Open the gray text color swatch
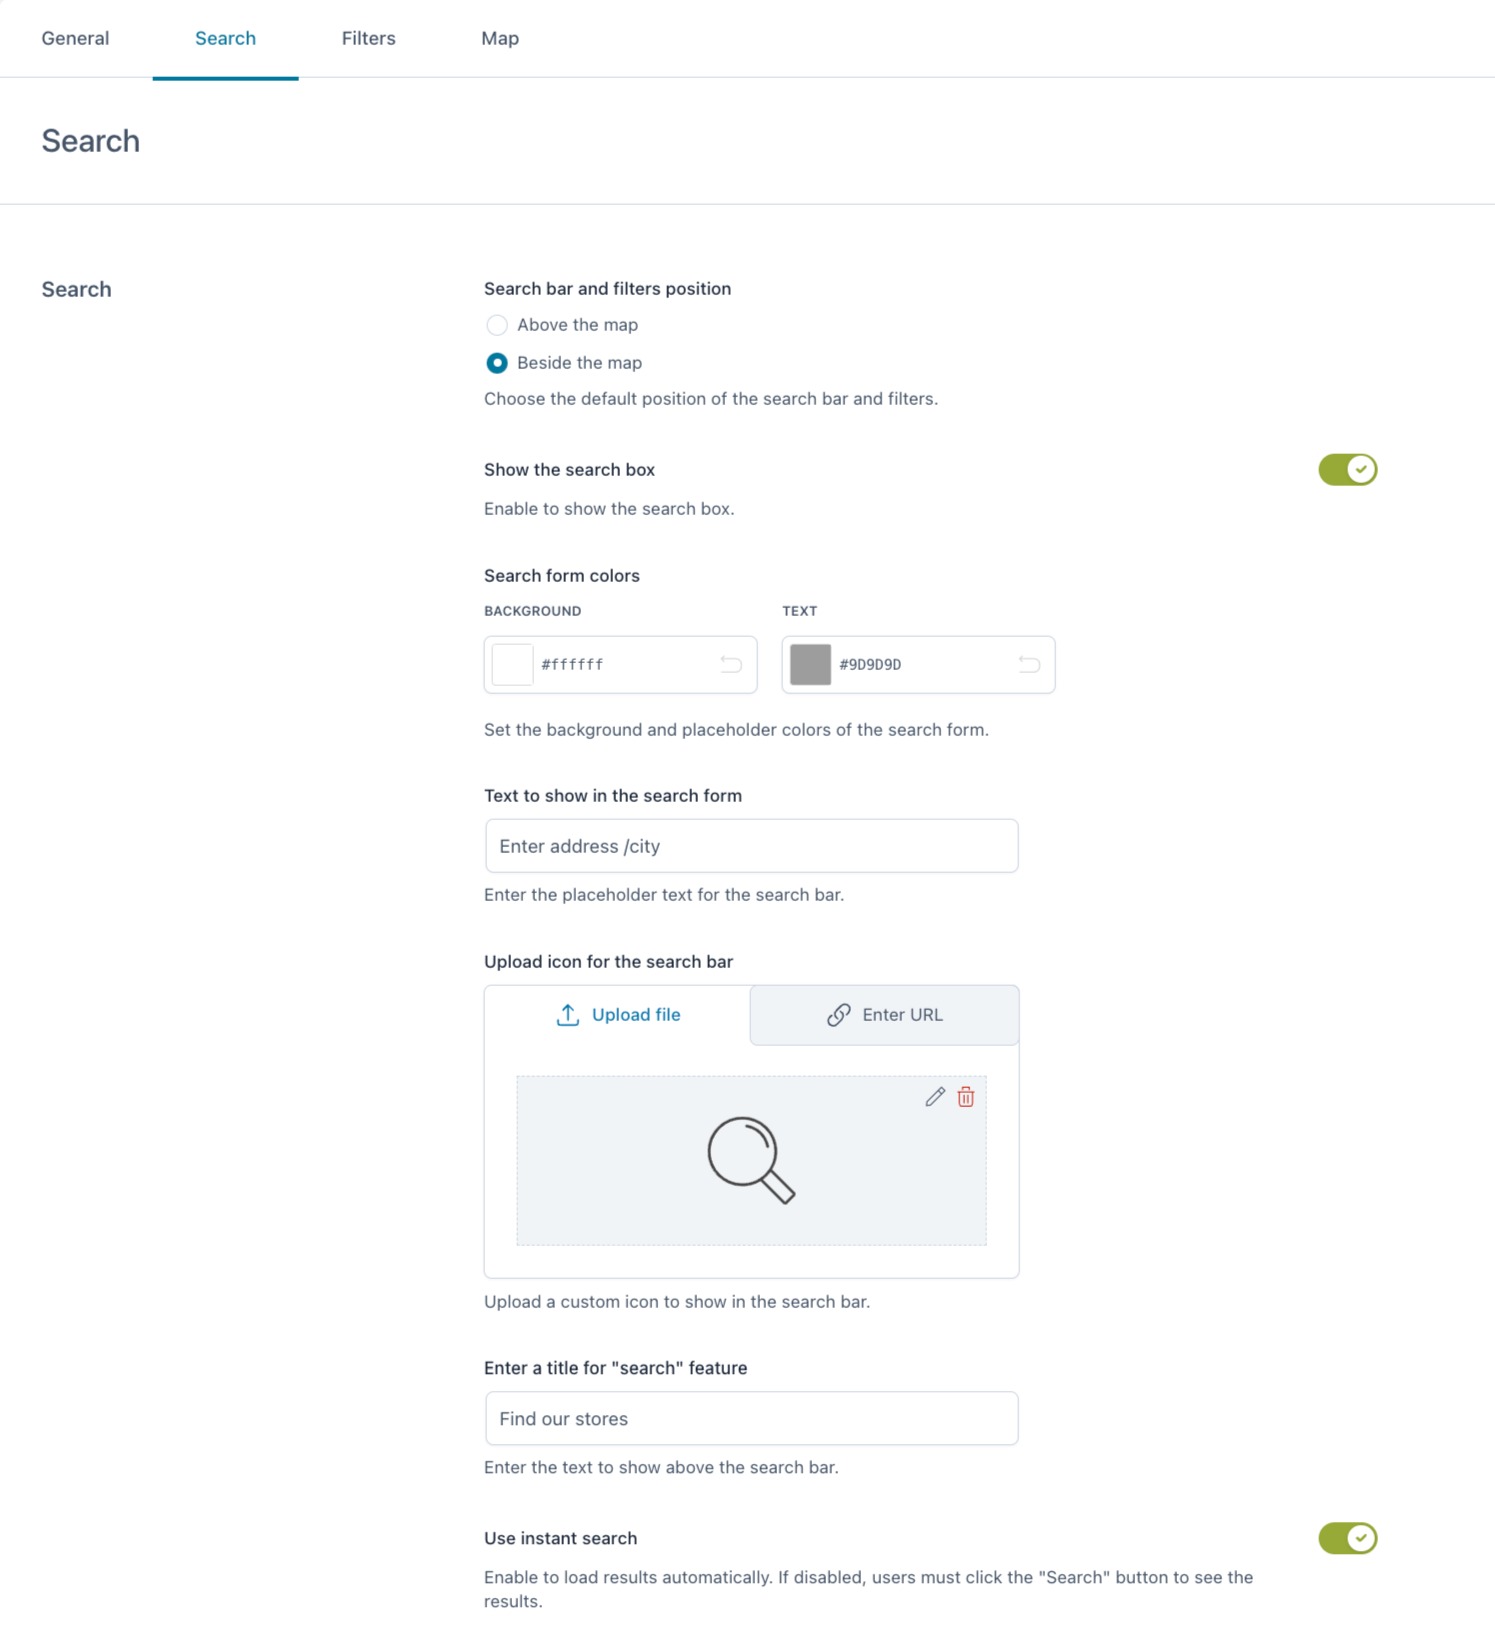Screen dimensions: 1495x1650 click(810, 664)
